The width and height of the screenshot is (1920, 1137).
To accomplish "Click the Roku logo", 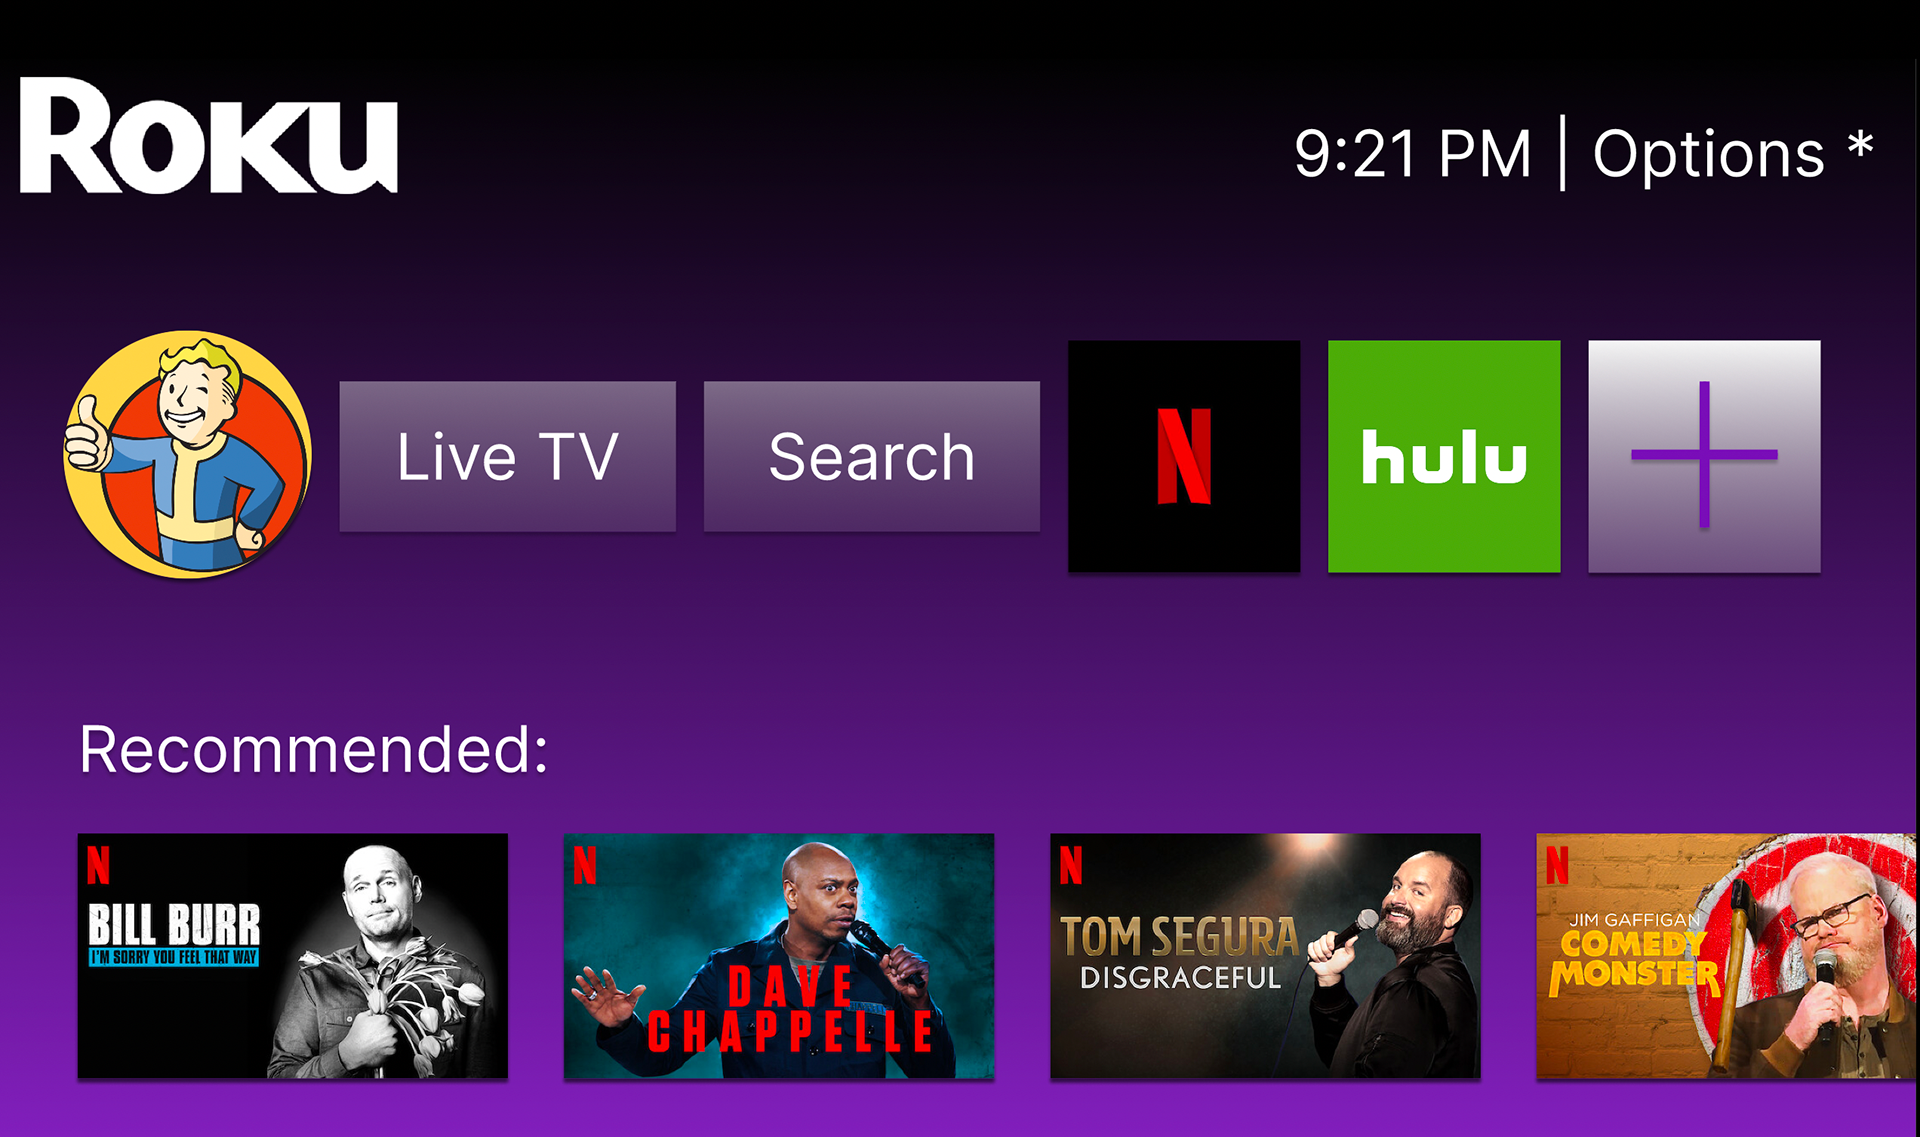I will click(x=209, y=135).
